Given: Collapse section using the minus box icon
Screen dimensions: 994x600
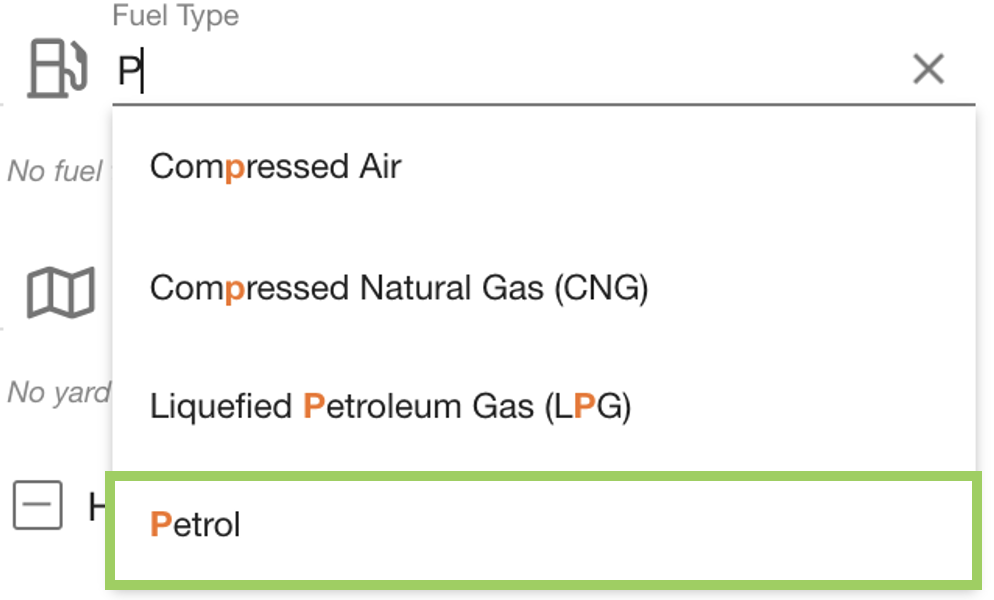Looking at the screenshot, I should coord(38,505).
